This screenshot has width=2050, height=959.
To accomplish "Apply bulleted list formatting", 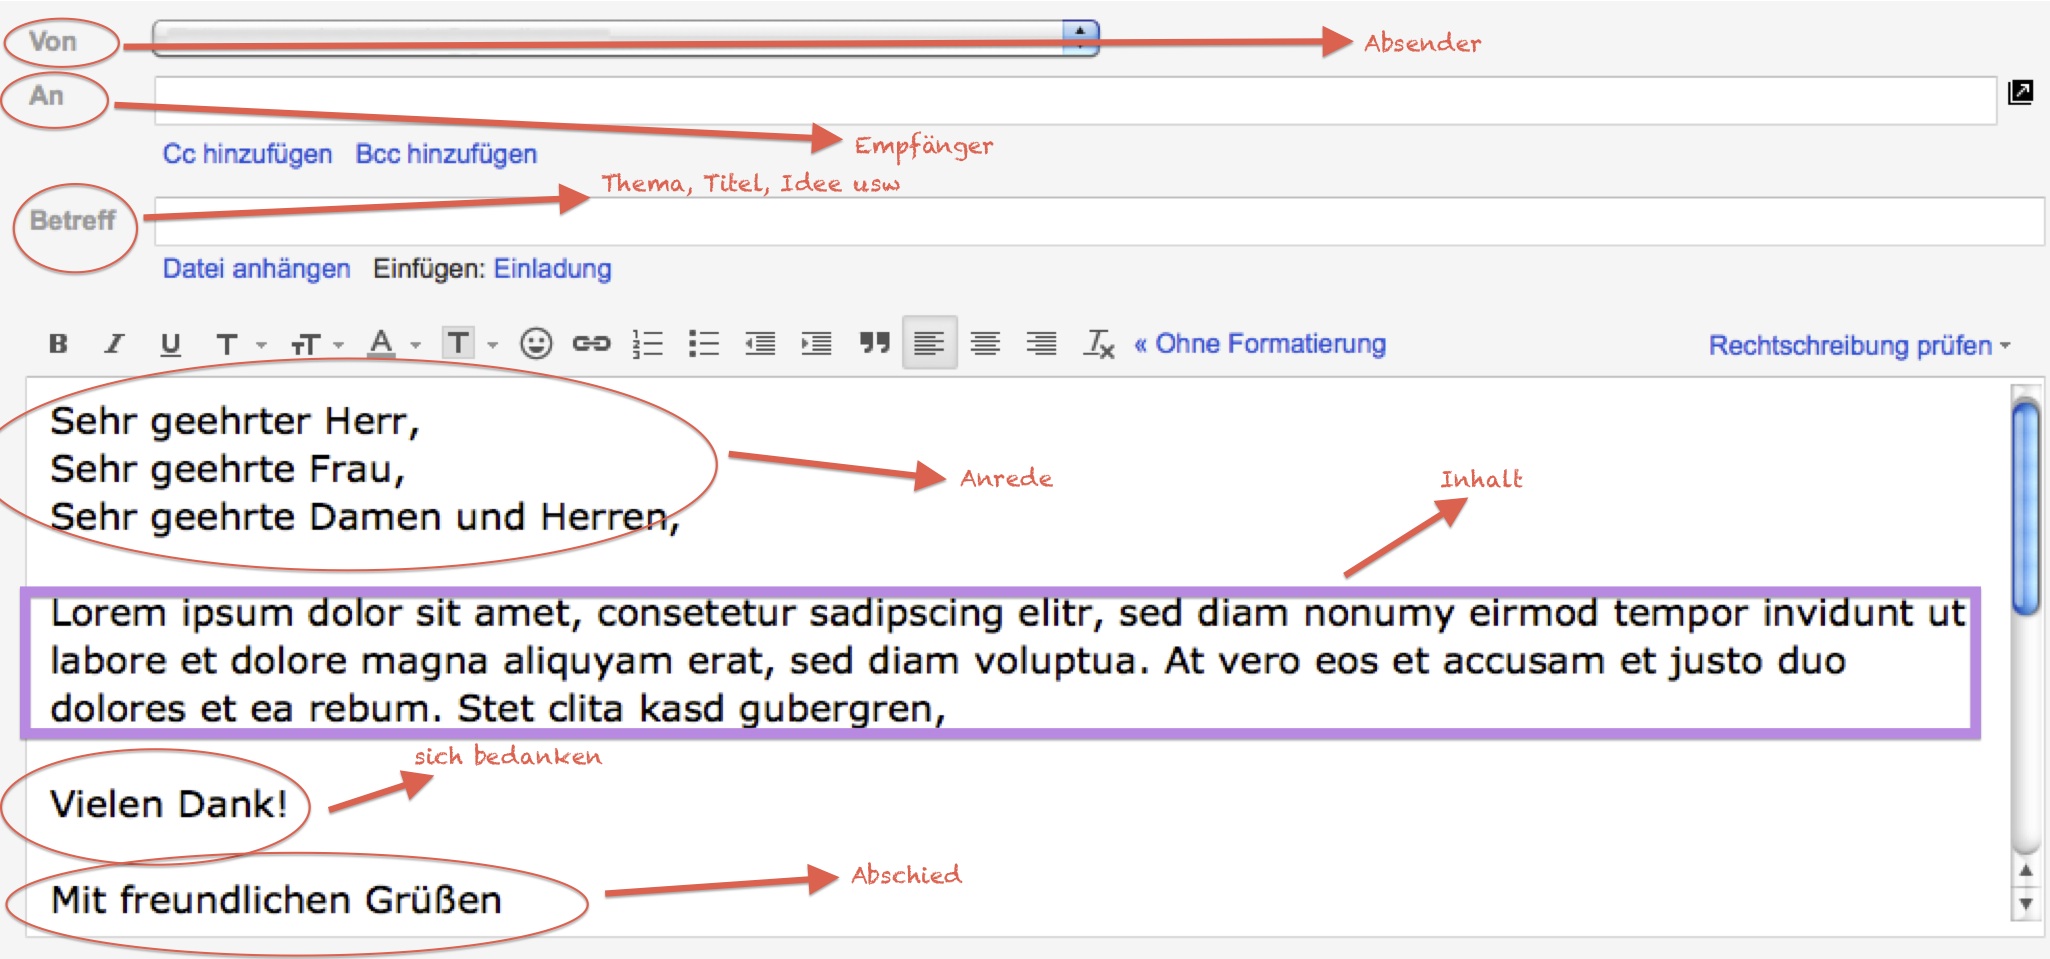I will [x=703, y=344].
